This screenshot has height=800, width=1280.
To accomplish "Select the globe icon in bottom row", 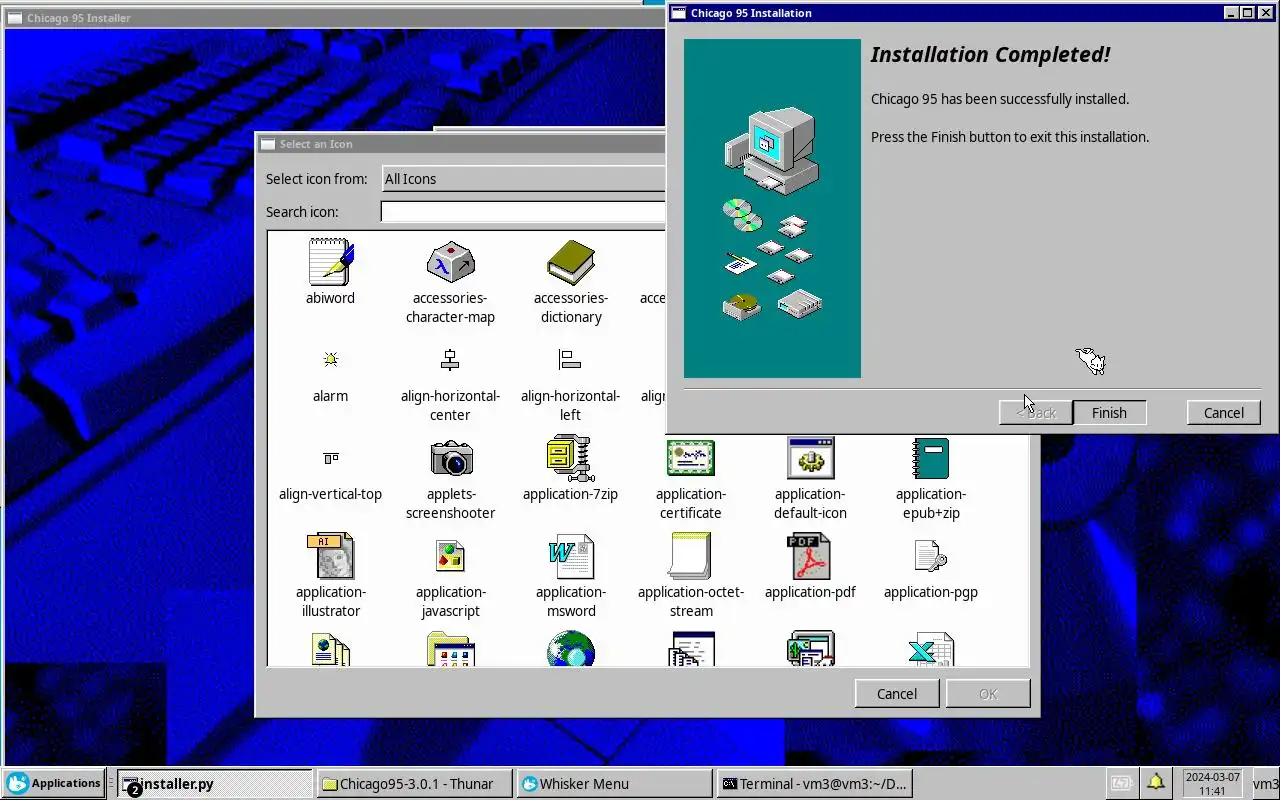I will (570, 648).
